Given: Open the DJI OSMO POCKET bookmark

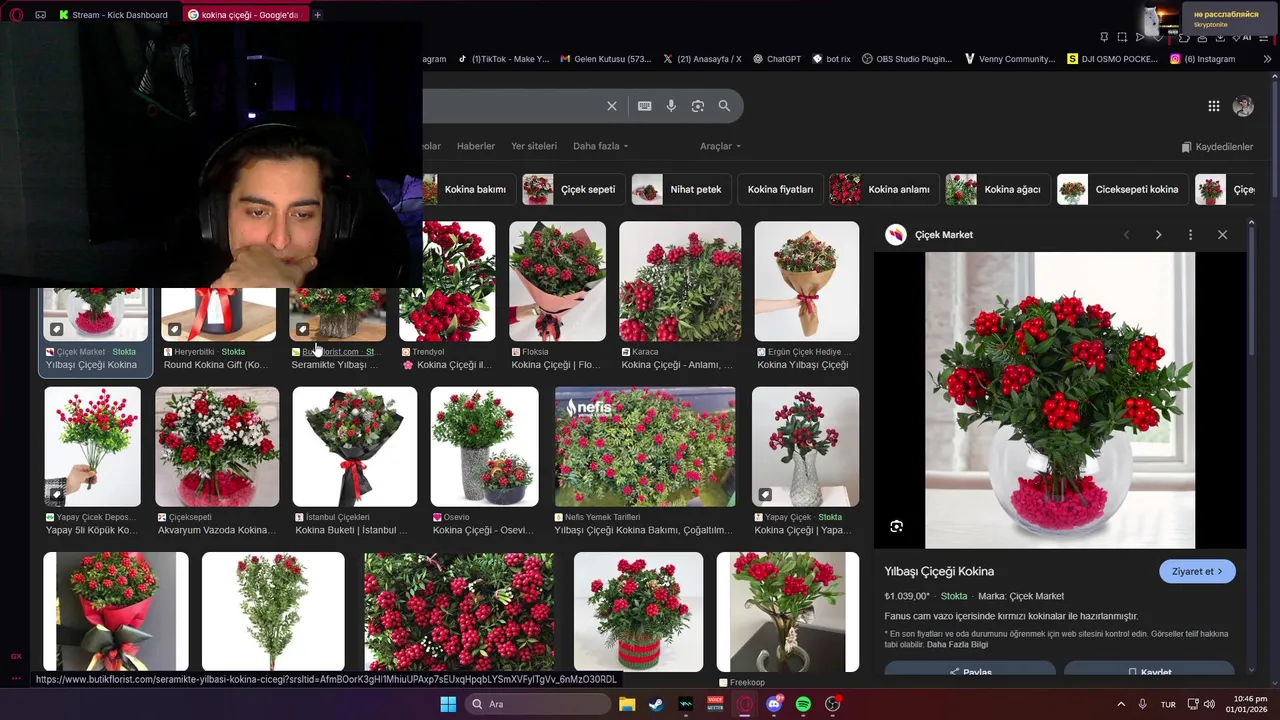Looking at the screenshot, I should pyautogui.click(x=1112, y=59).
